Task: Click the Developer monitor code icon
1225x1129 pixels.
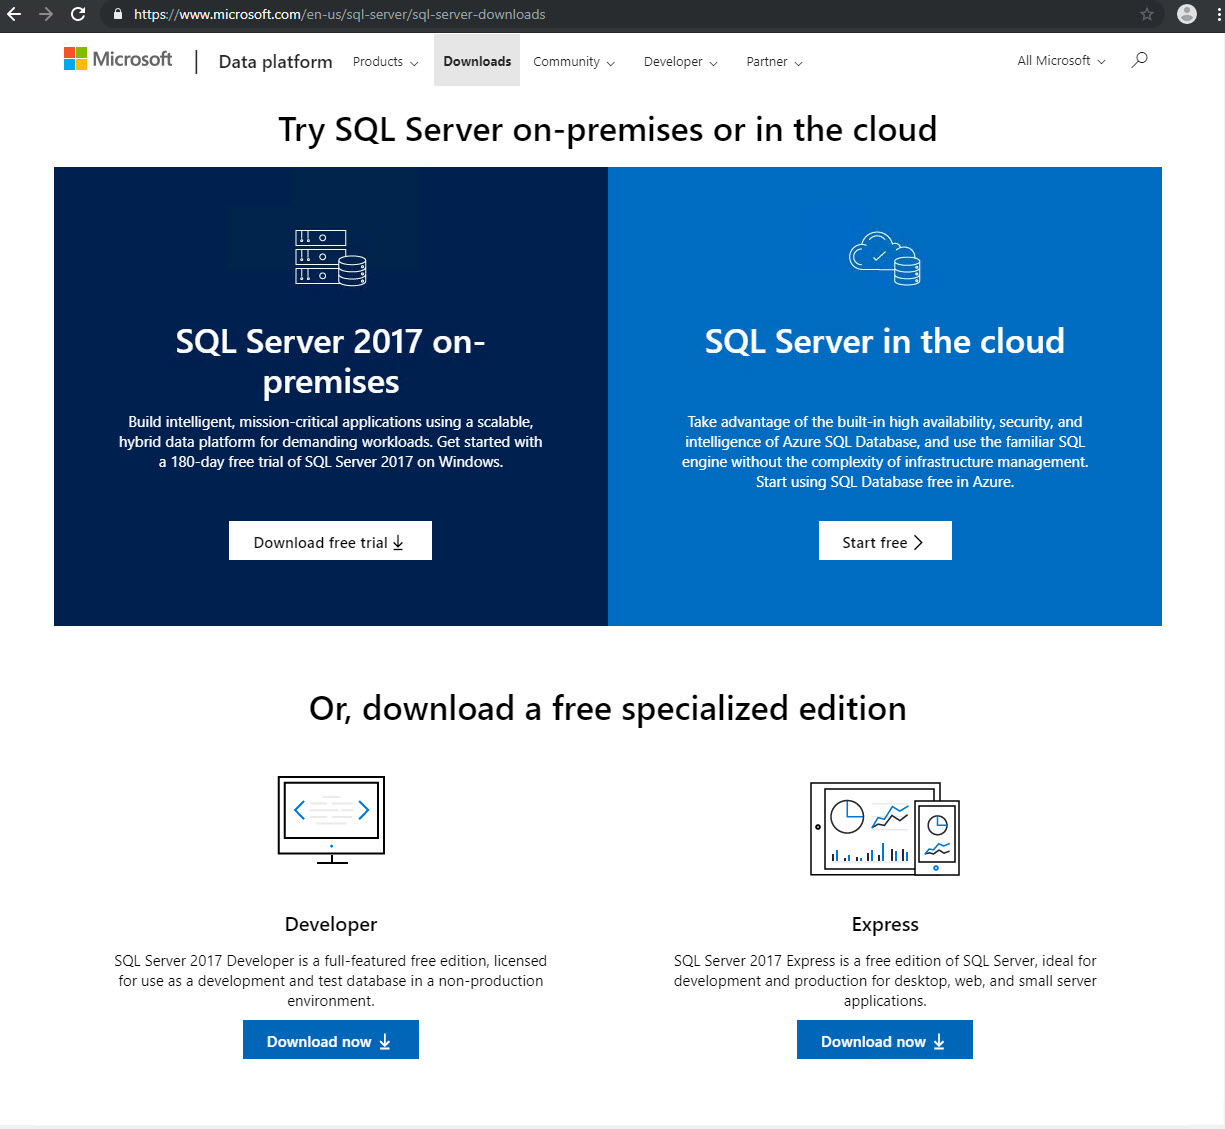Action: tap(331, 820)
